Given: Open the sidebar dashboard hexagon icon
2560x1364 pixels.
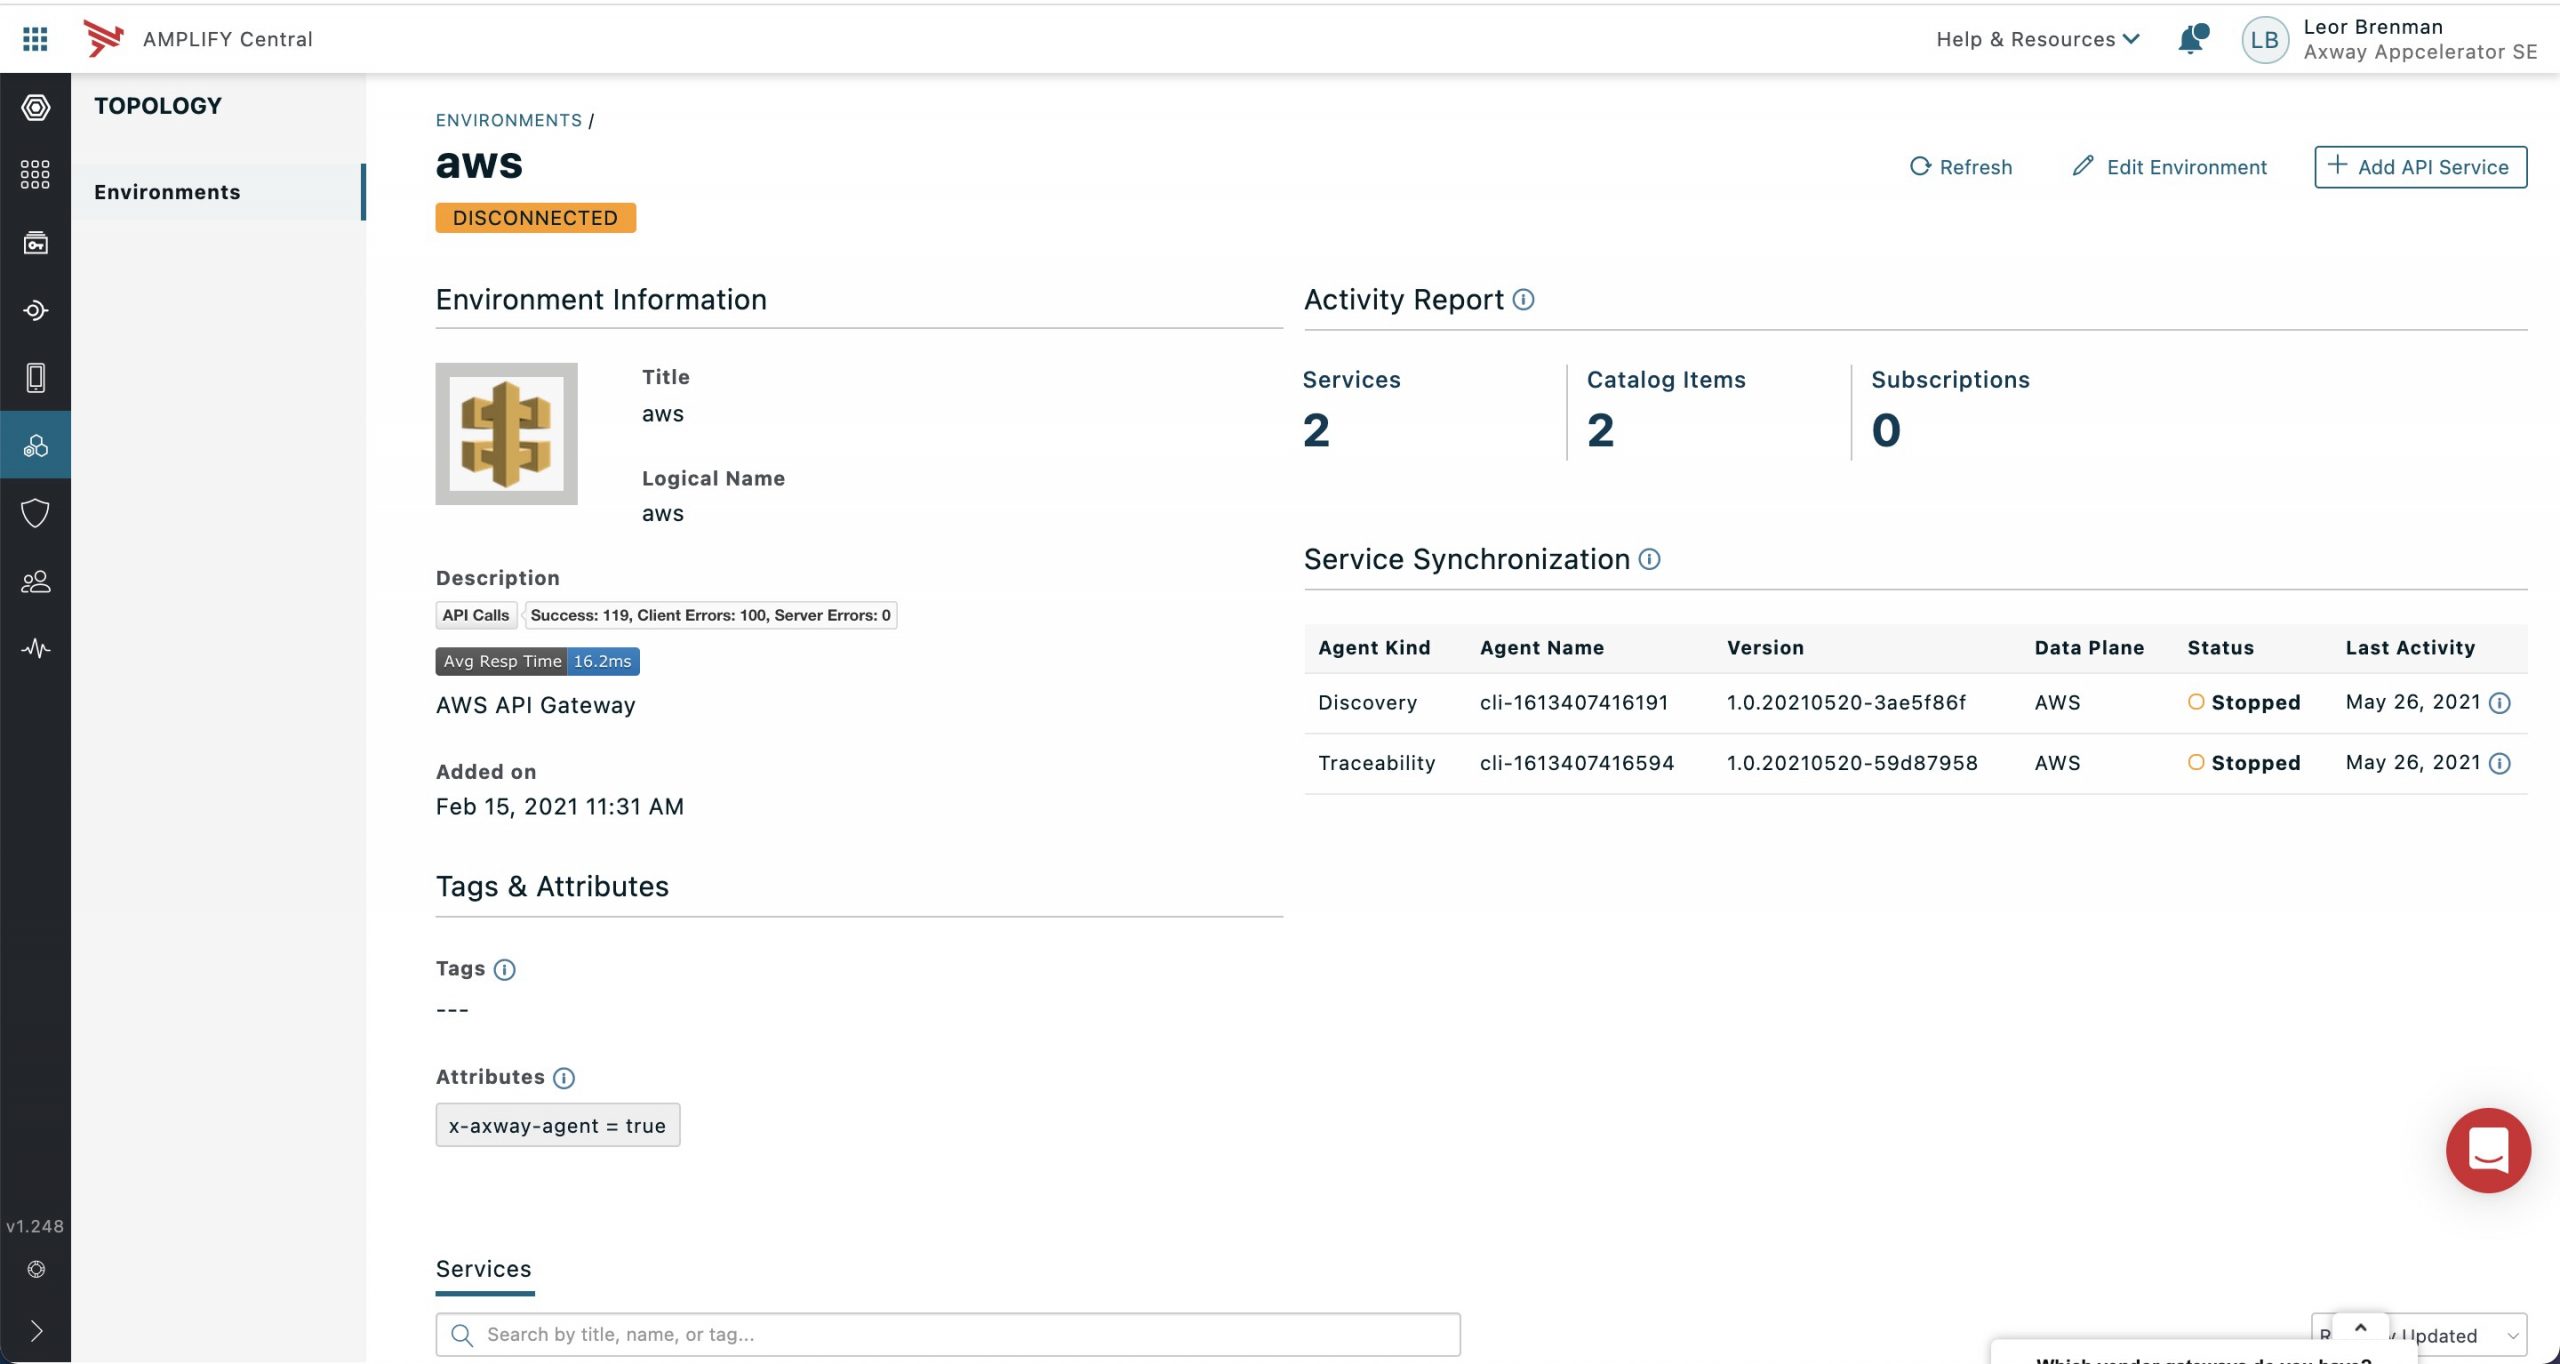Looking at the screenshot, I should (x=36, y=107).
